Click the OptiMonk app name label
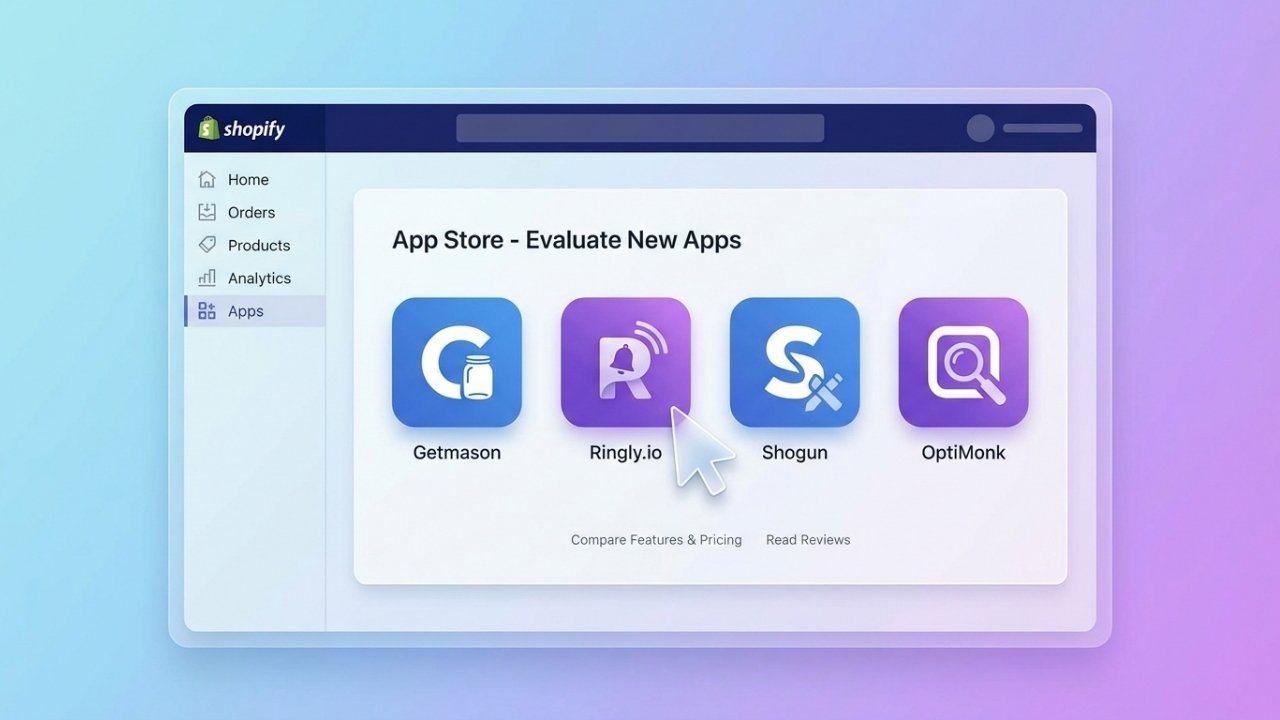Screen dimensions: 1280x720 (963, 453)
